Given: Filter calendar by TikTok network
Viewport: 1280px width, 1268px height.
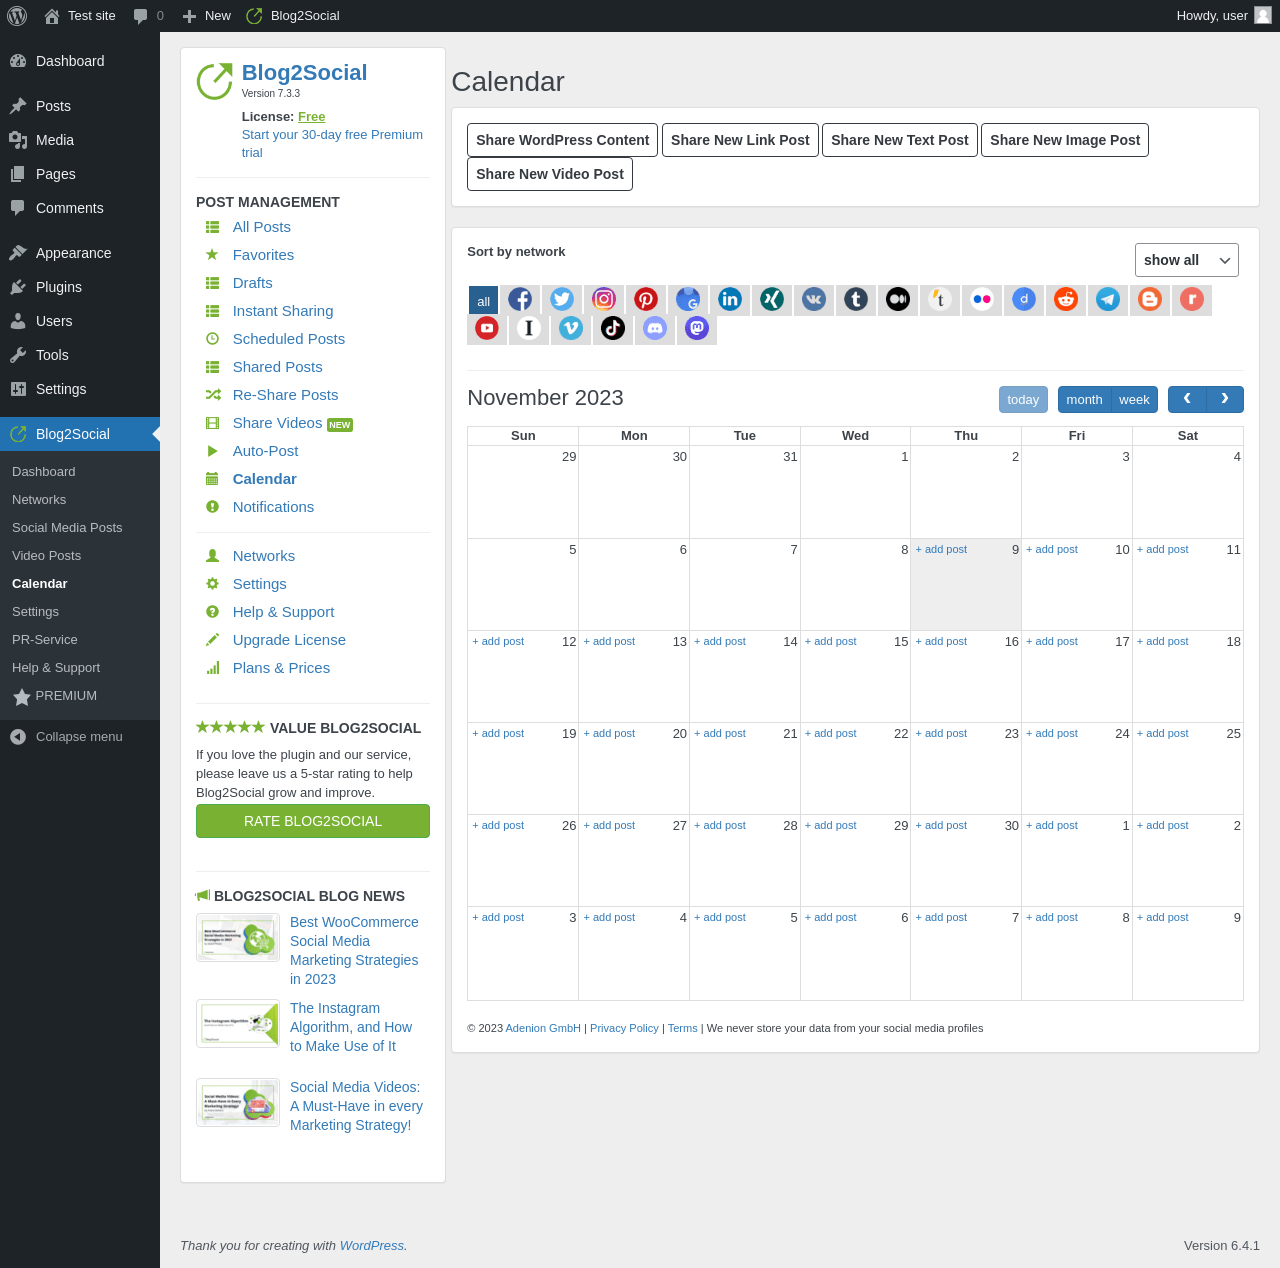Looking at the screenshot, I should tap(613, 328).
